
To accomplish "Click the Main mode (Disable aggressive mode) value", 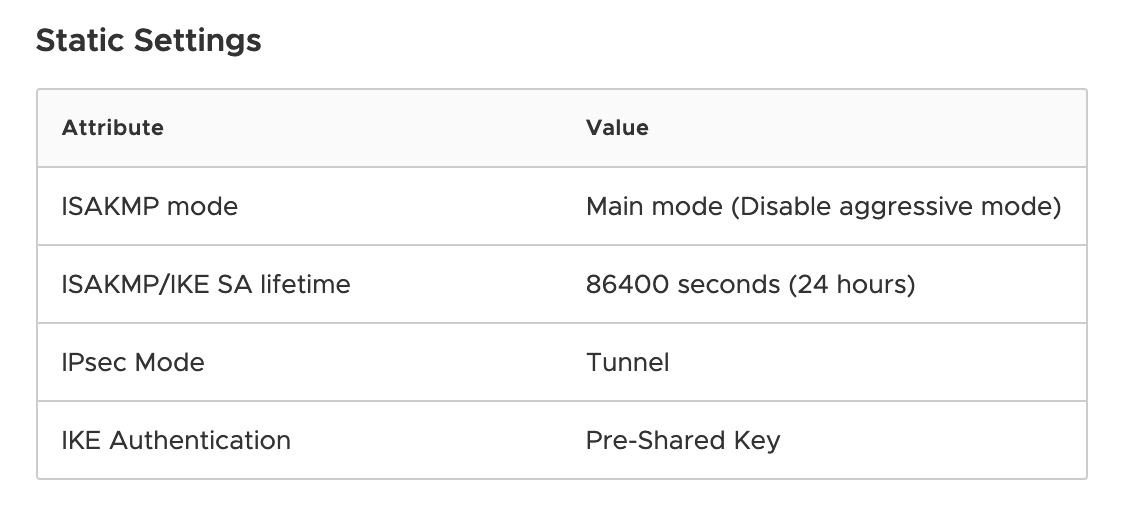I will [x=823, y=206].
